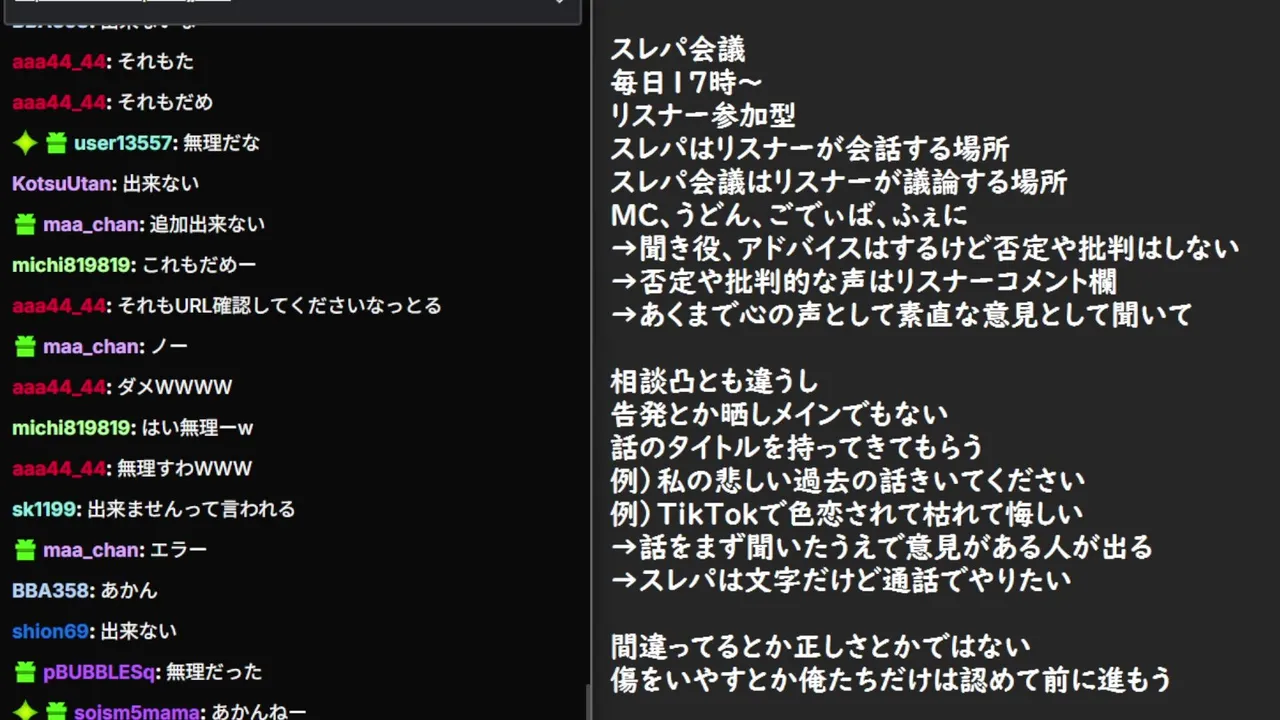This screenshot has width=1280, height=720.
Task: Select chat message 無理だな
Action: [221, 143]
